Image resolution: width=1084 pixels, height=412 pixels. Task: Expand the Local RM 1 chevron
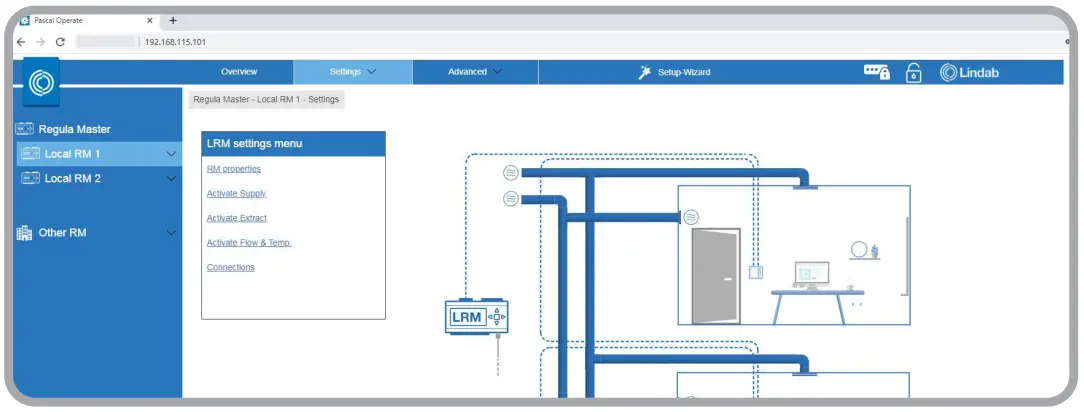(x=171, y=154)
